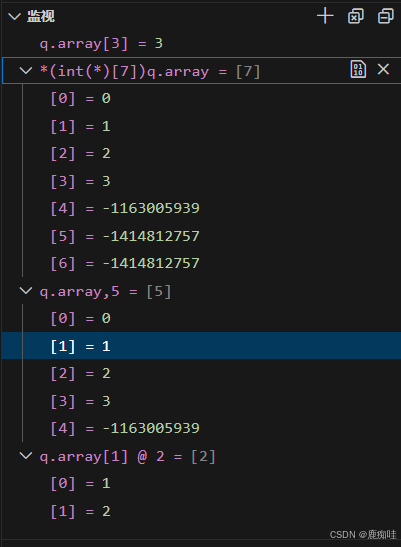
Task: Add a new watch expression
Action: (x=325, y=16)
